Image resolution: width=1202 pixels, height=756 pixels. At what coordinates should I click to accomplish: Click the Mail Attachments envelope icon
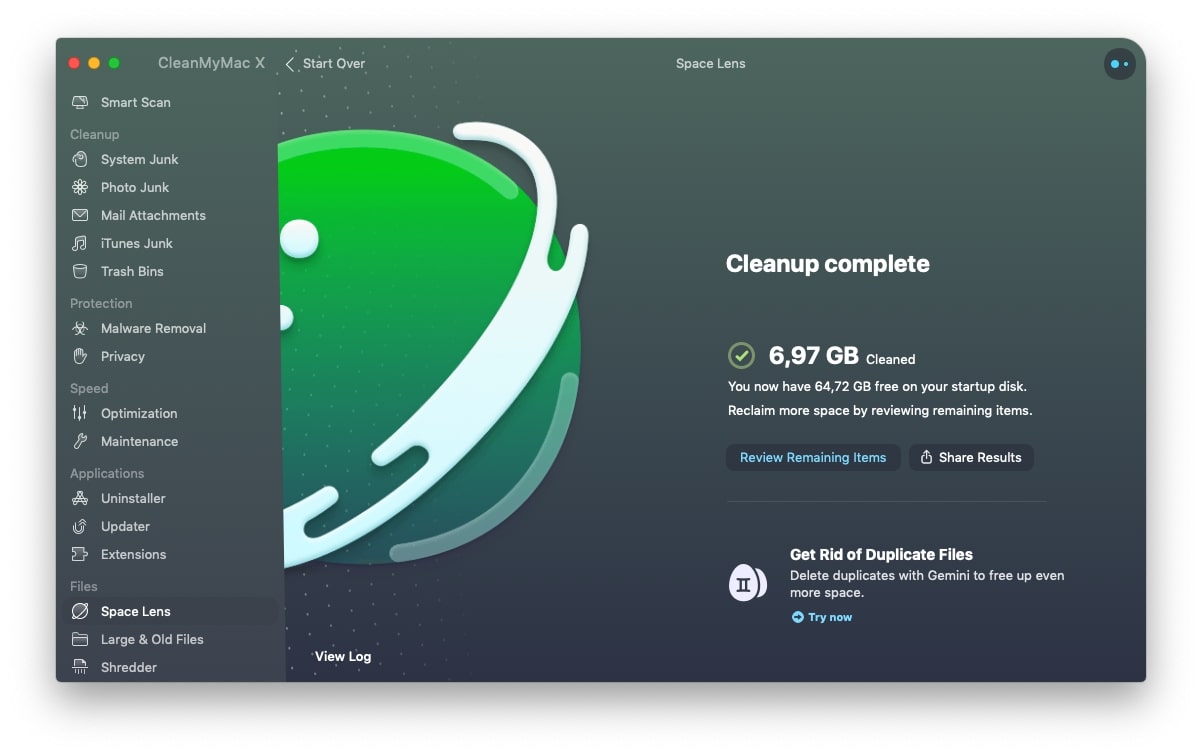point(80,215)
